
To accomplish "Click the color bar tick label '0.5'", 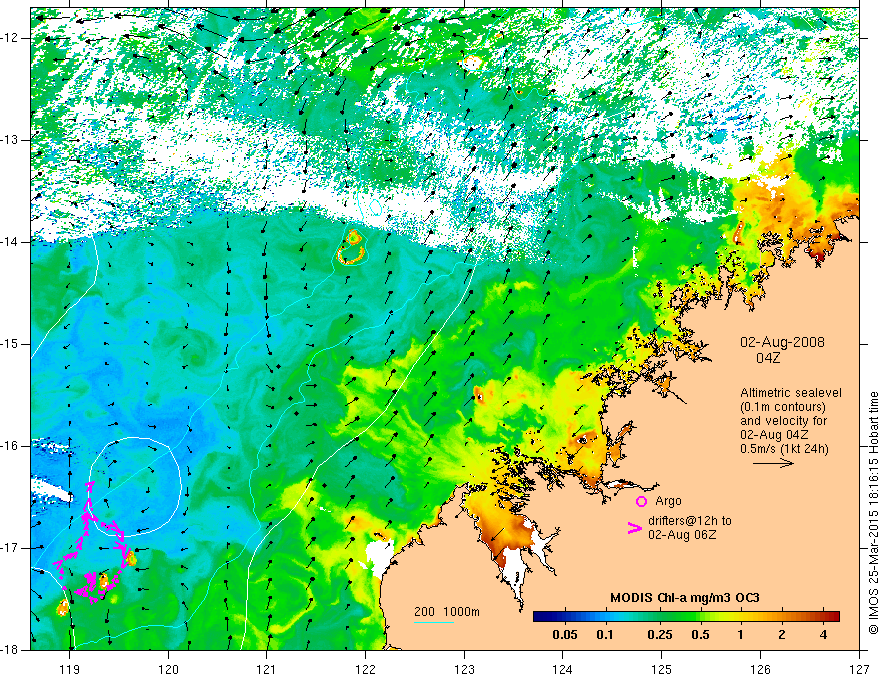I will 700,635.
